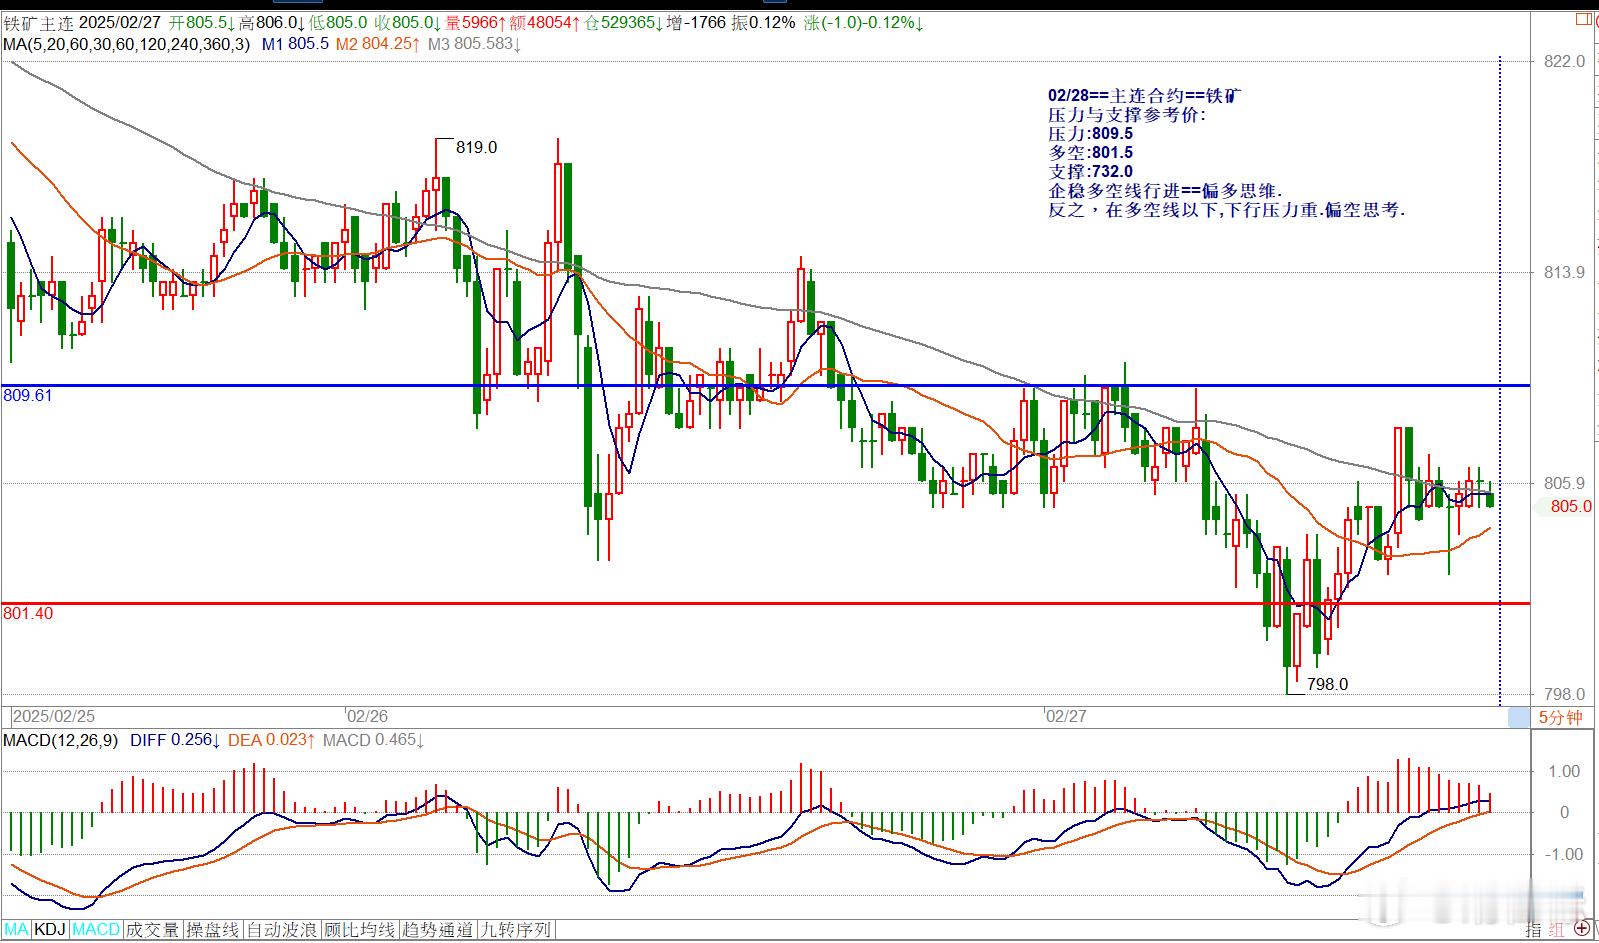Switch to the KDJ indicator tab
Image resolution: width=1599 pixels, height=943 pixels.
[50, 930]
